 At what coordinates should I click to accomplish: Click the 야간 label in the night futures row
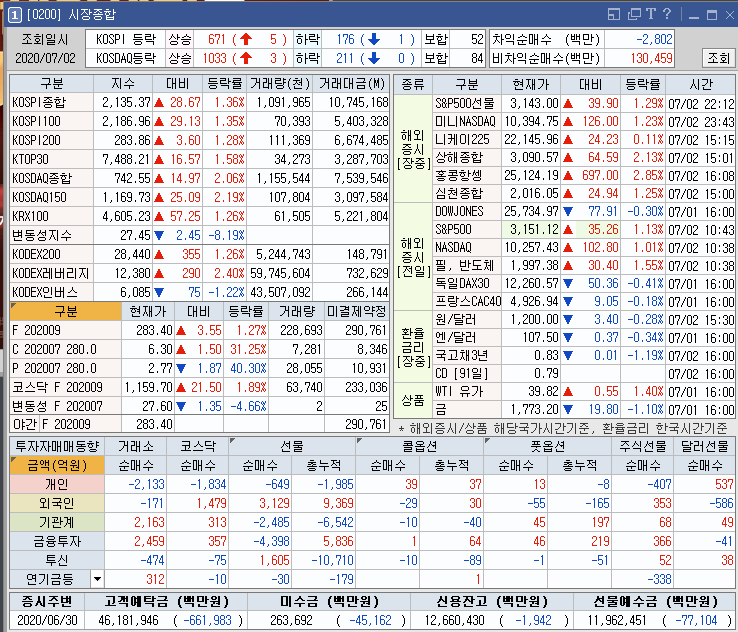pyautogui.click(x=24, y=424)
